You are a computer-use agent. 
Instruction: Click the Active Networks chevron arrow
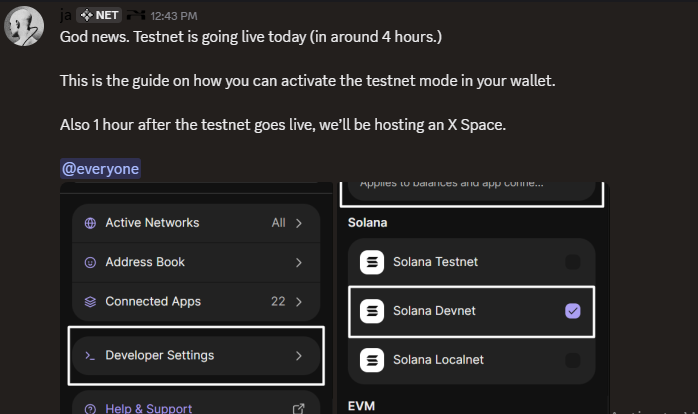299,223
